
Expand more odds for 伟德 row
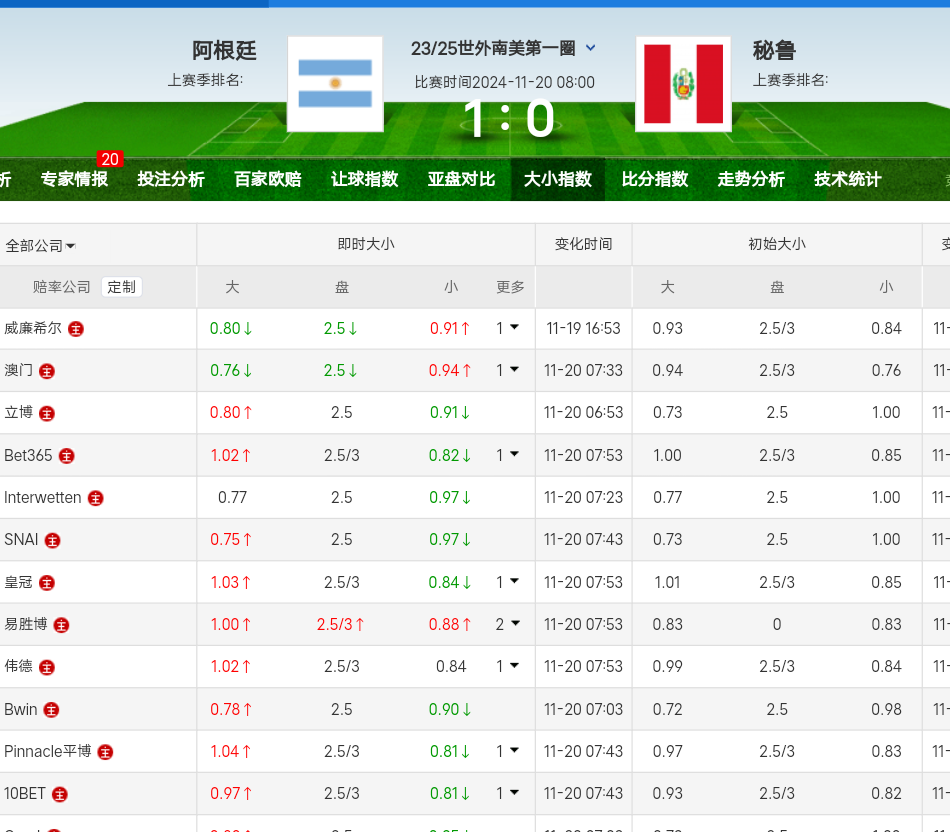(508, 667)
